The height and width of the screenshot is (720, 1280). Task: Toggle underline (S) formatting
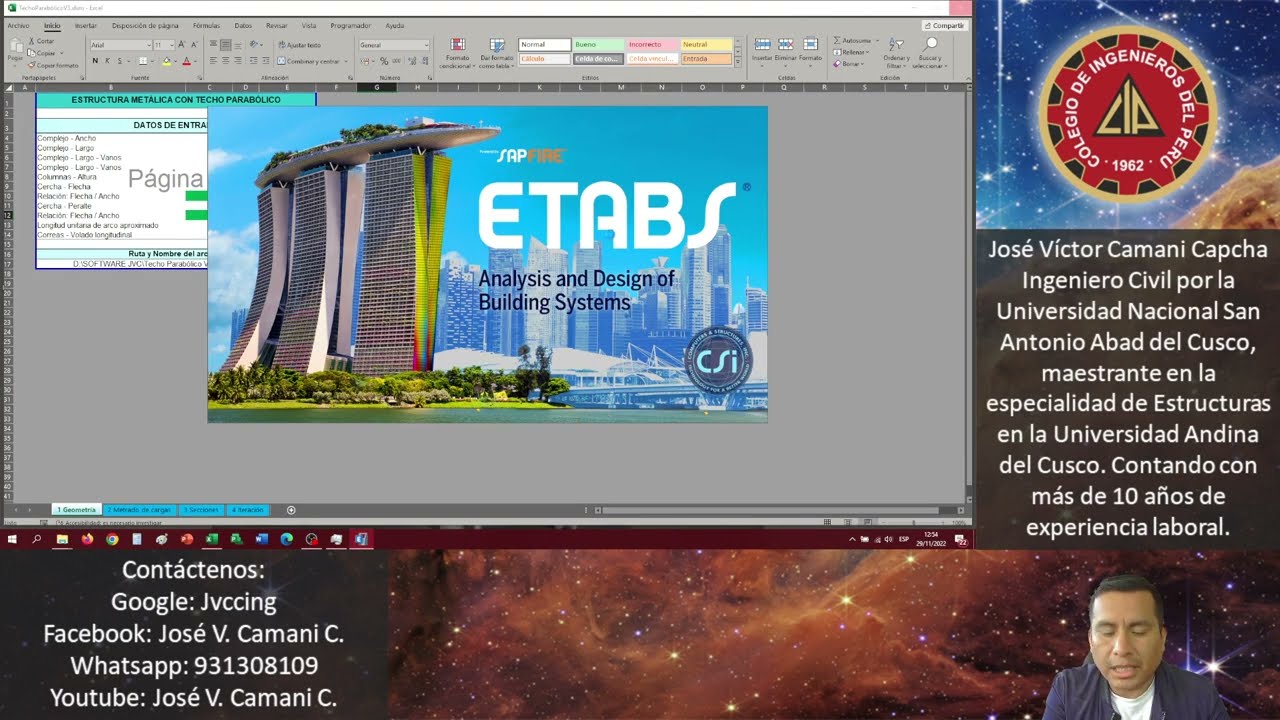click(x=121, y=61)
